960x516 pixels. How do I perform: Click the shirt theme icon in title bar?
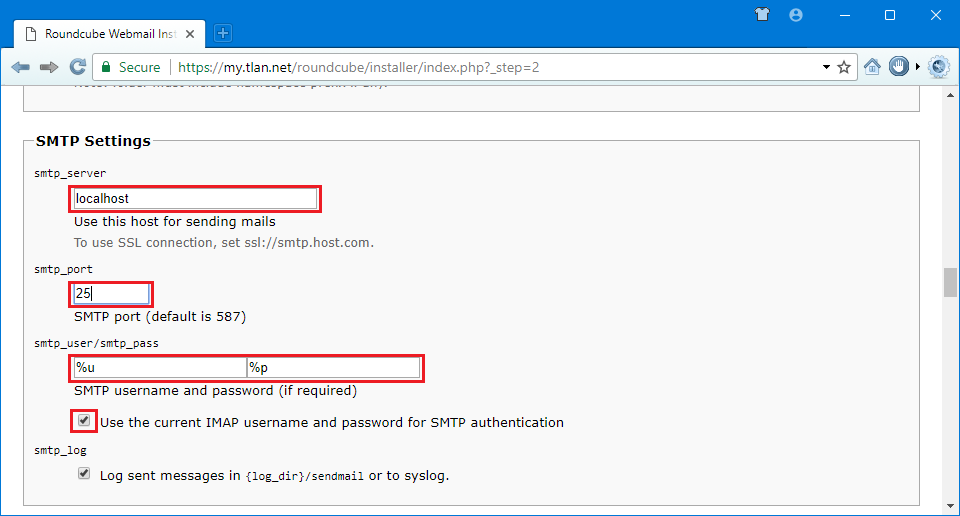tap(762, 15)
